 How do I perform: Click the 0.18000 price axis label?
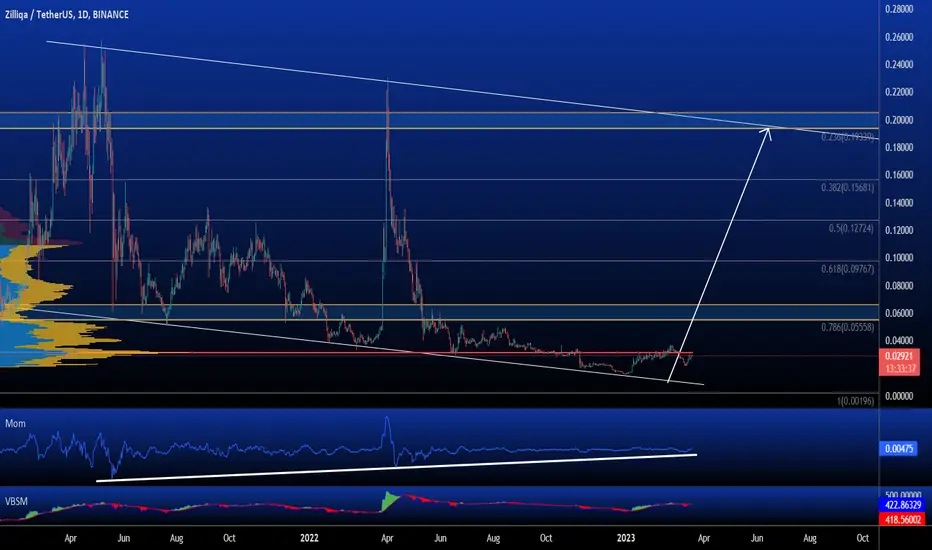point(899,147)
